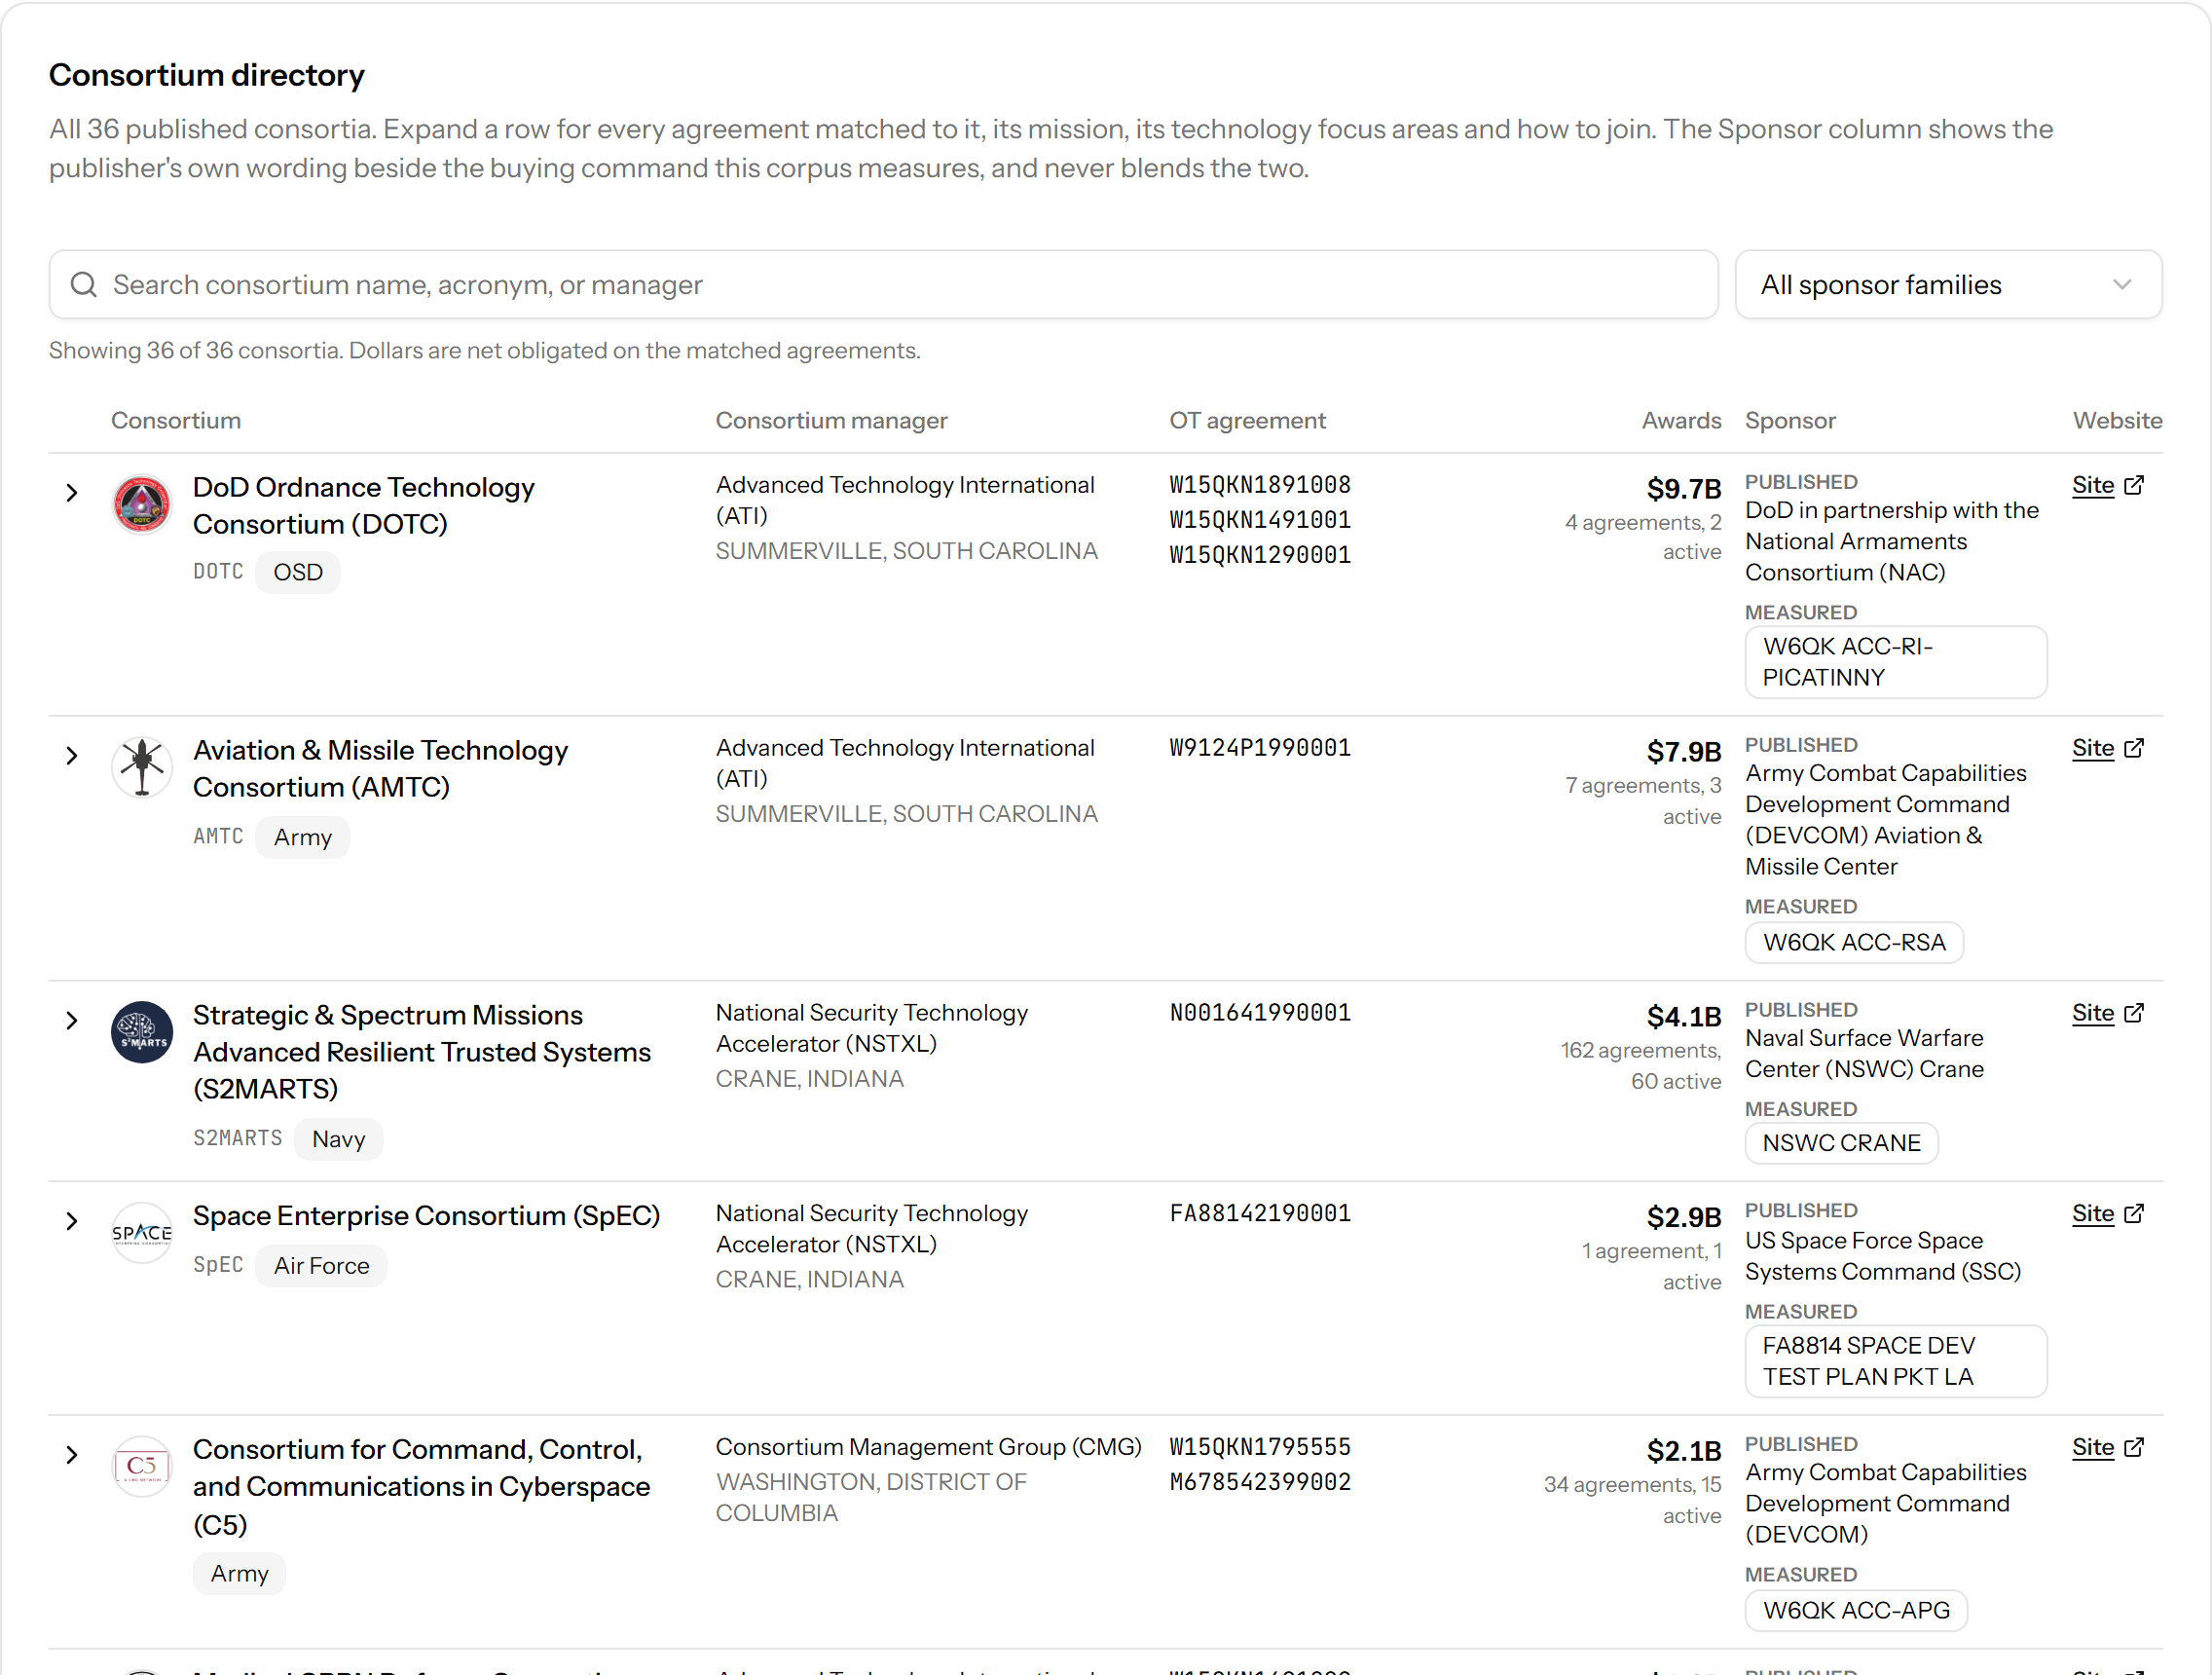
Task: Open the All sponsor families dropdown
Action: [x=1948, y=285]
